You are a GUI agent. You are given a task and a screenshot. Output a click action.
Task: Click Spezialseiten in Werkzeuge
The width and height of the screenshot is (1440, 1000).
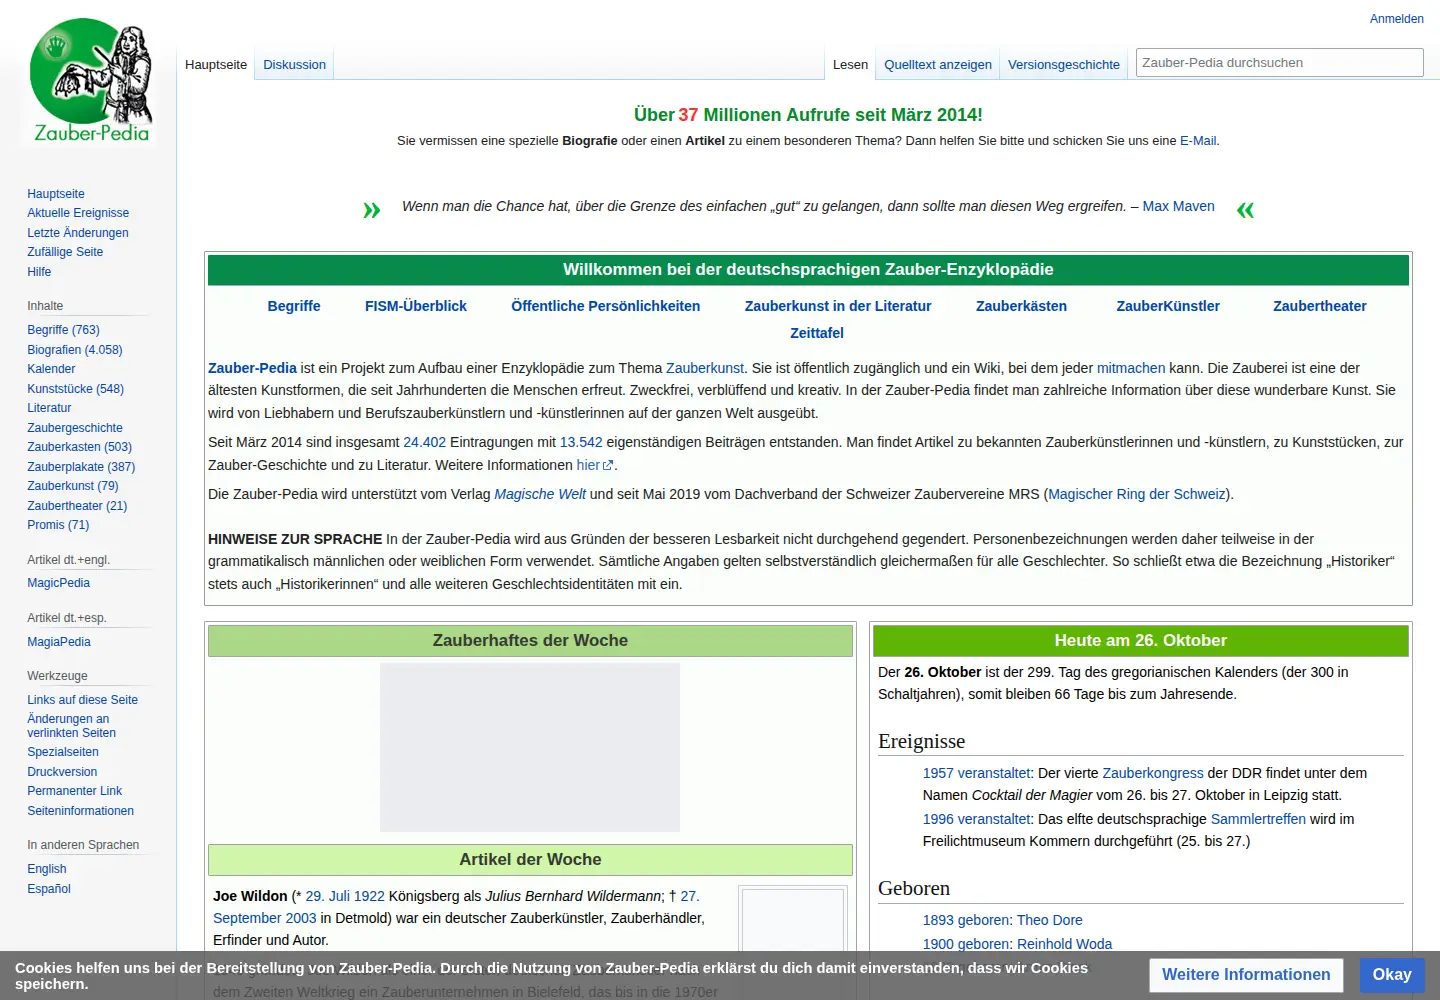[x=63, y=752]
